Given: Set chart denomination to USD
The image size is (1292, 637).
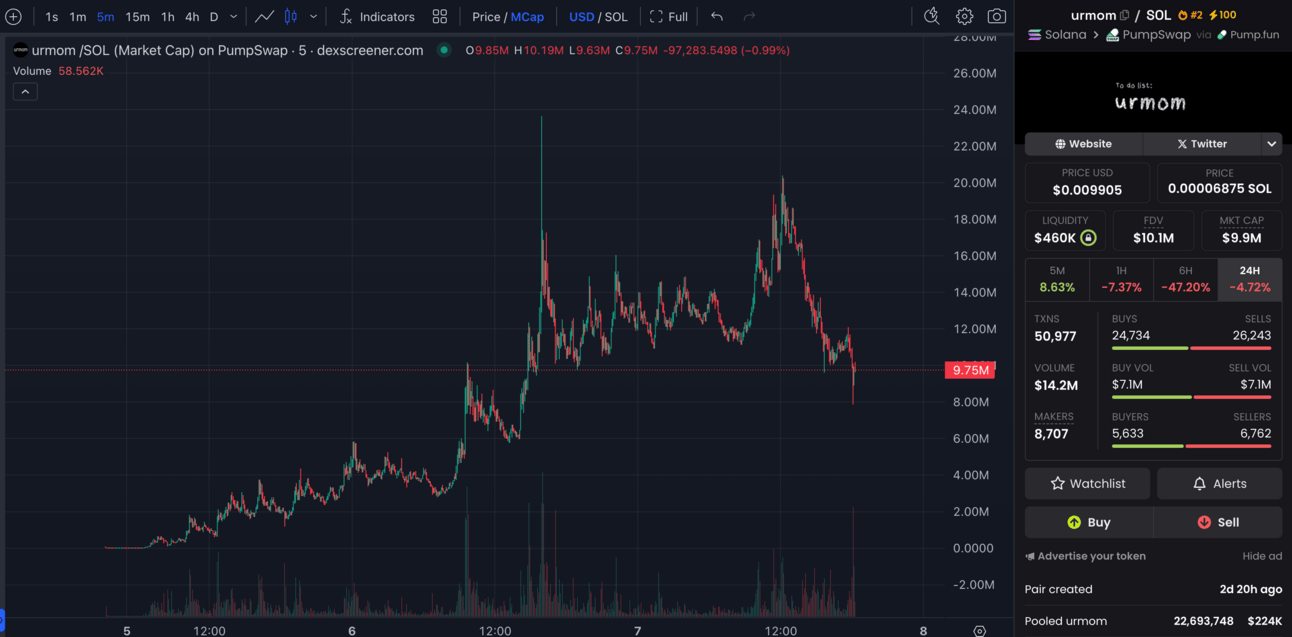Looking at the screenshot, I should coord(581,17).
